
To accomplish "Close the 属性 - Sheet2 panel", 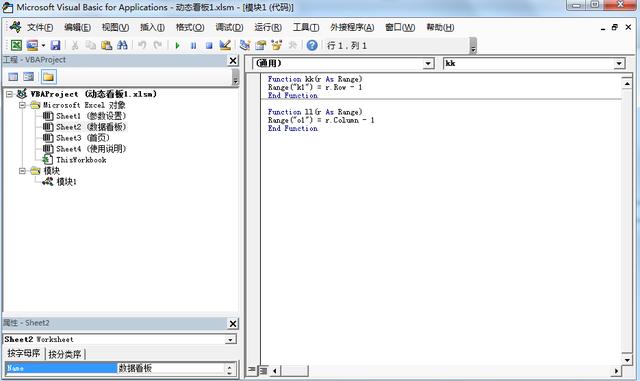I will tap(233, 324).
